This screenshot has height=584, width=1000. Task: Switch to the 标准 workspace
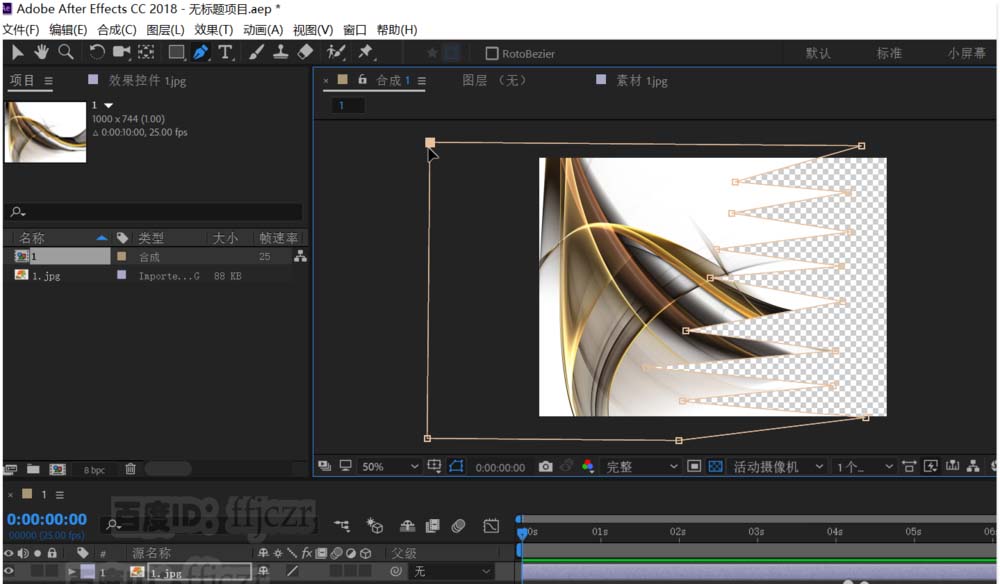click(888, 53)
